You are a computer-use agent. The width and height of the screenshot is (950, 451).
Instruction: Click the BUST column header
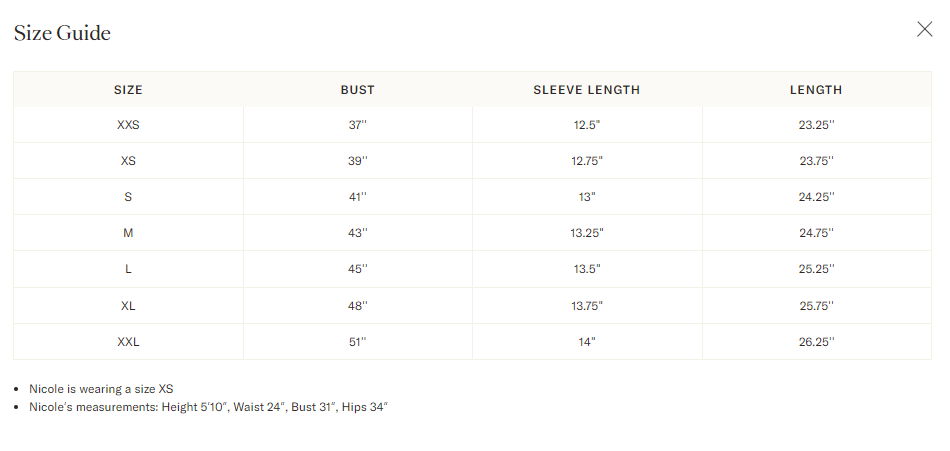pyautogui.click(x=357, y=90)
